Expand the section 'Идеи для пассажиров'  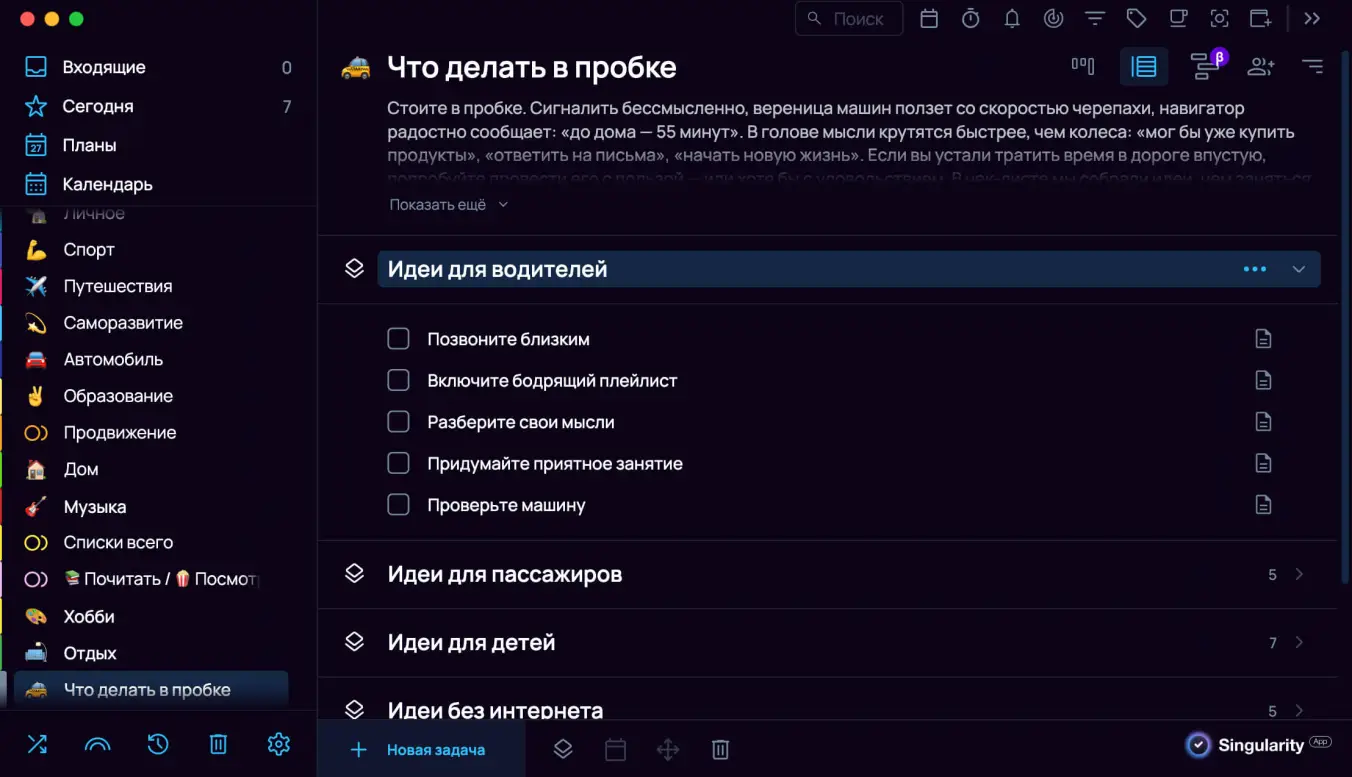click(1299, 574)
